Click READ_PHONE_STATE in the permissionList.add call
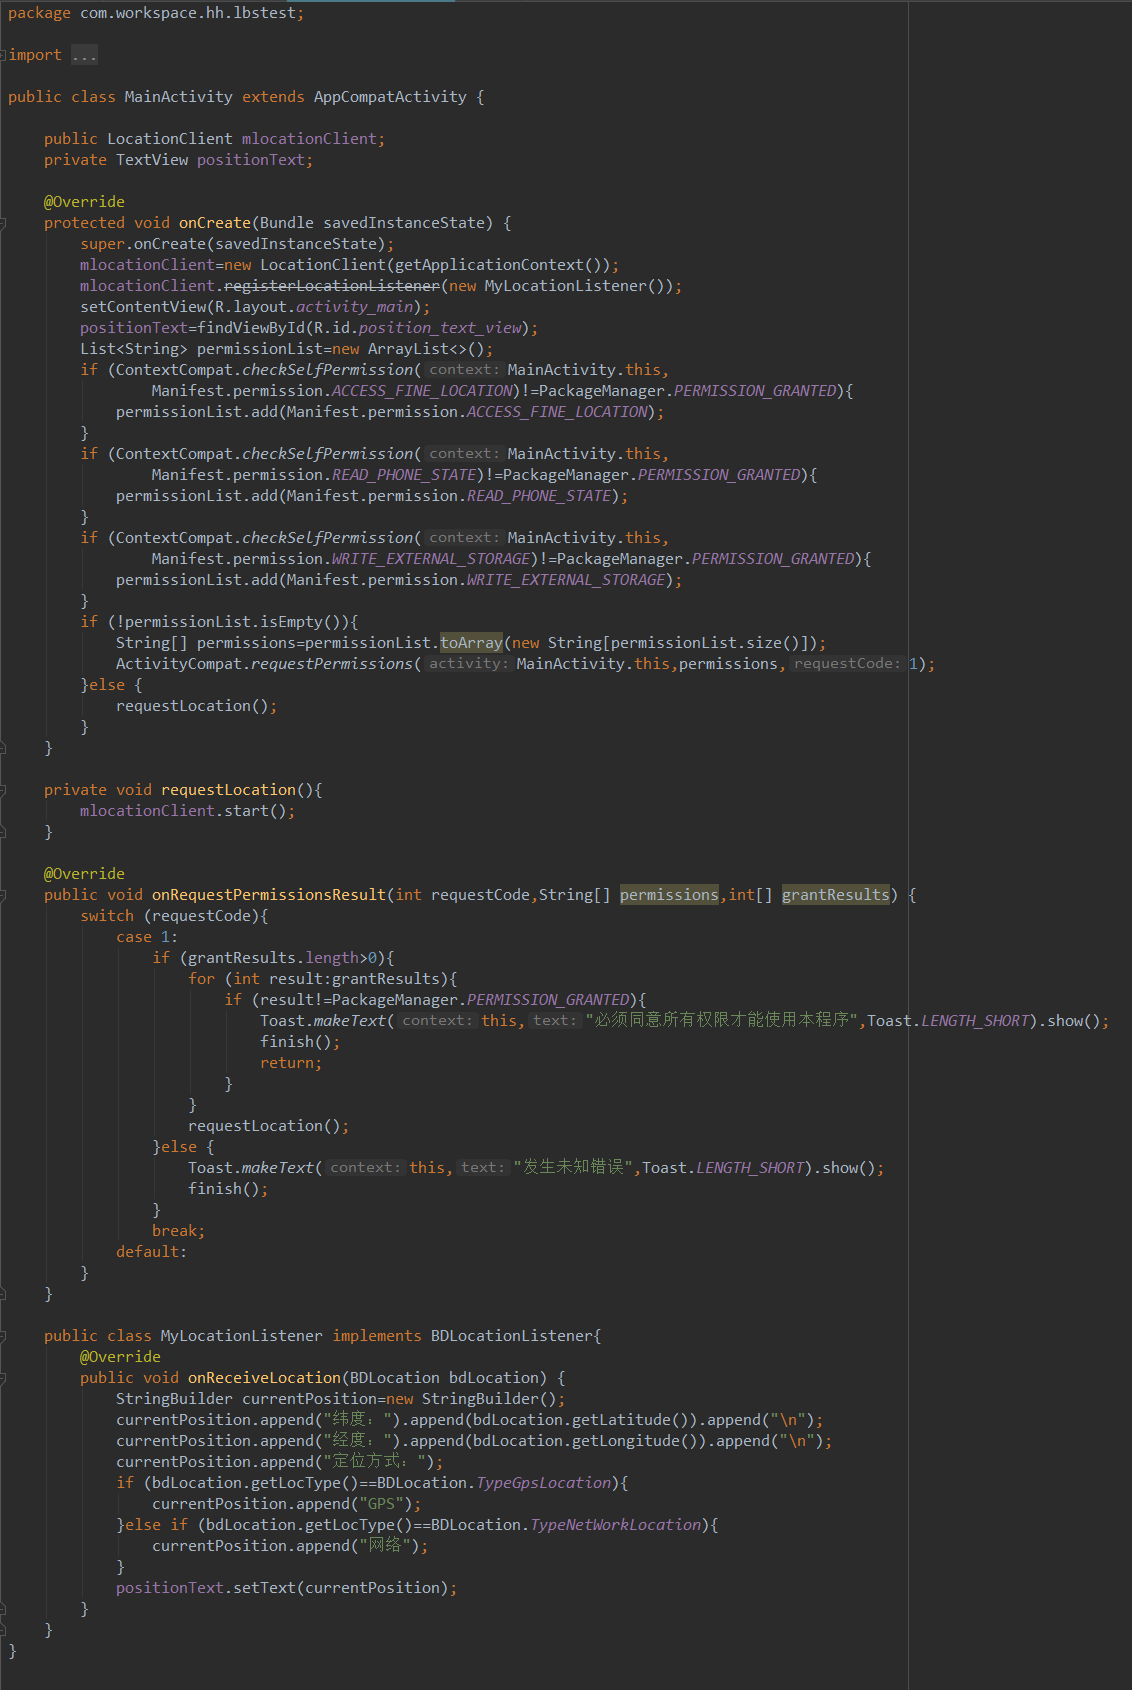 point(539,496)
